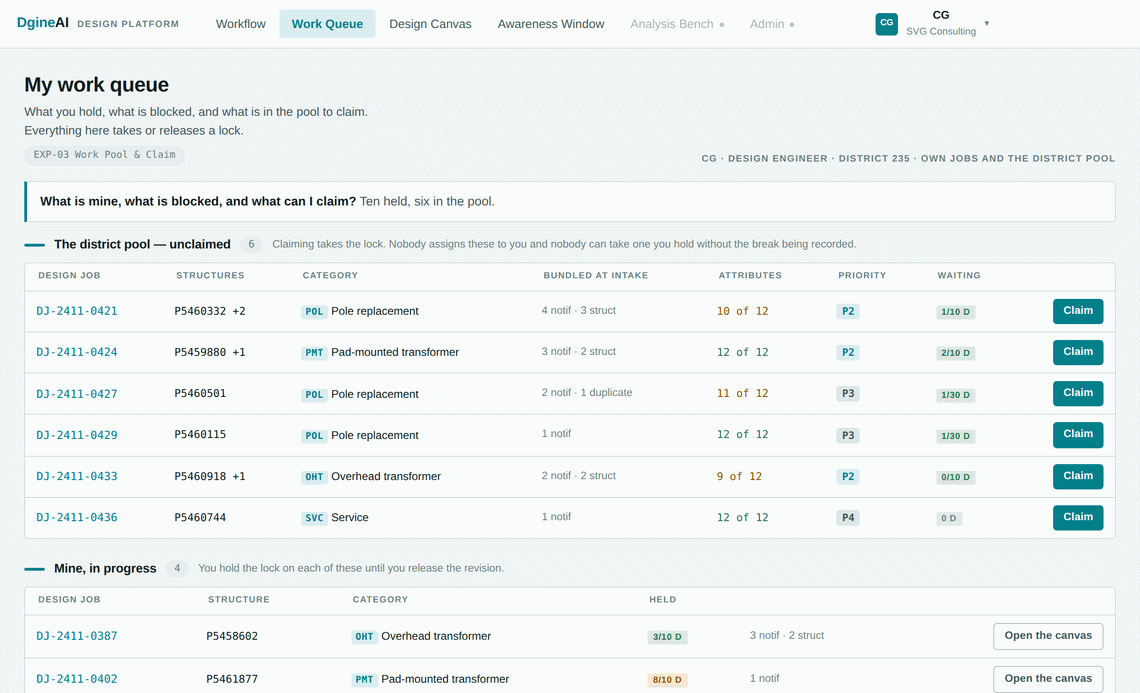The width and height of the screenshot is (1140, 693).
Task: Switch to the Design Canvas tab
Action: pos(430,24)
